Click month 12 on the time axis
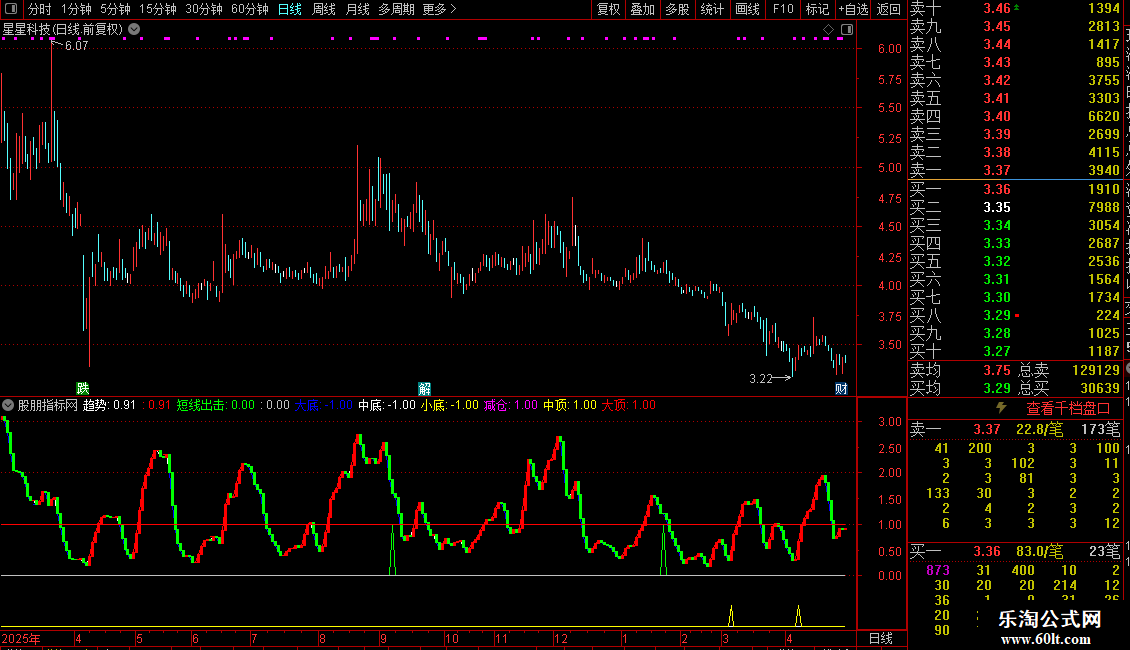 point(561,638)
